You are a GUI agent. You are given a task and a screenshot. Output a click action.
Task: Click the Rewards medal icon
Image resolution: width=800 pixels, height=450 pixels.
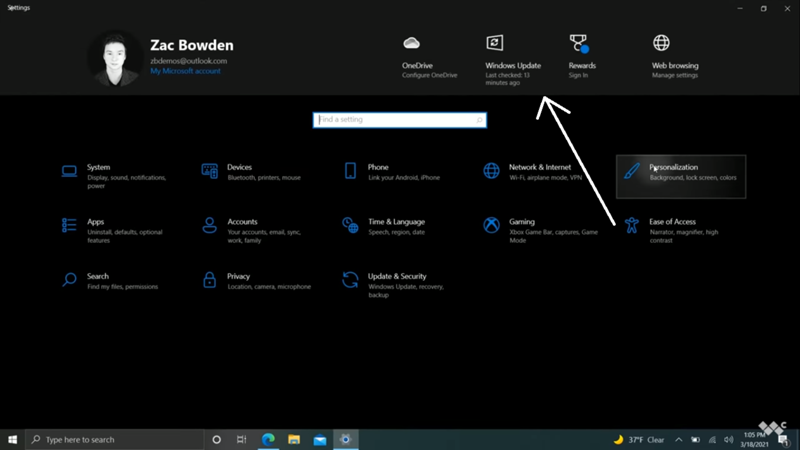579,43
